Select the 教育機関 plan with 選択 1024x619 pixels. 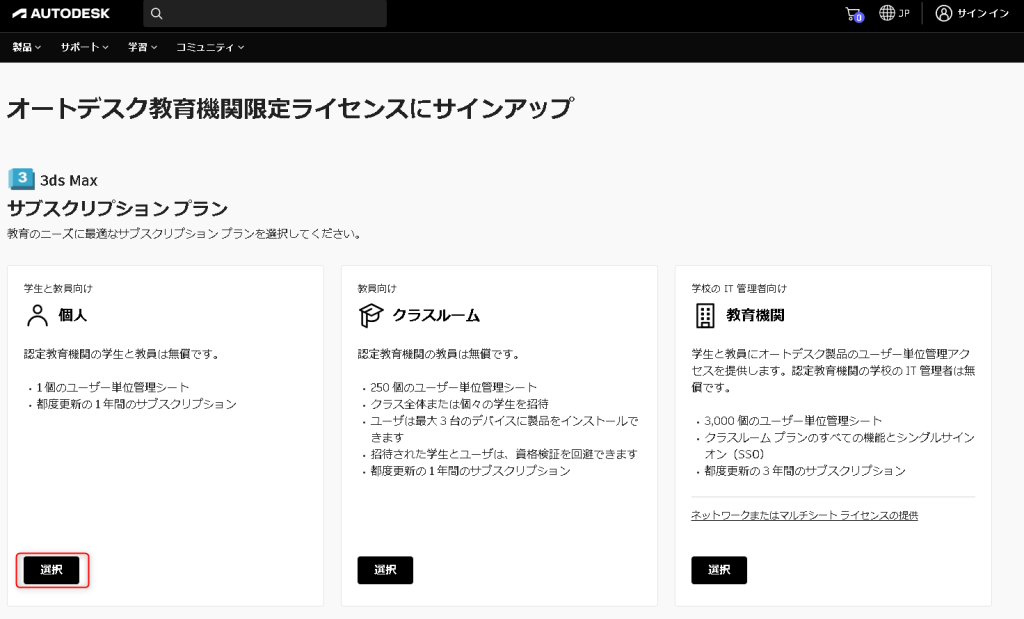(719, 570)
